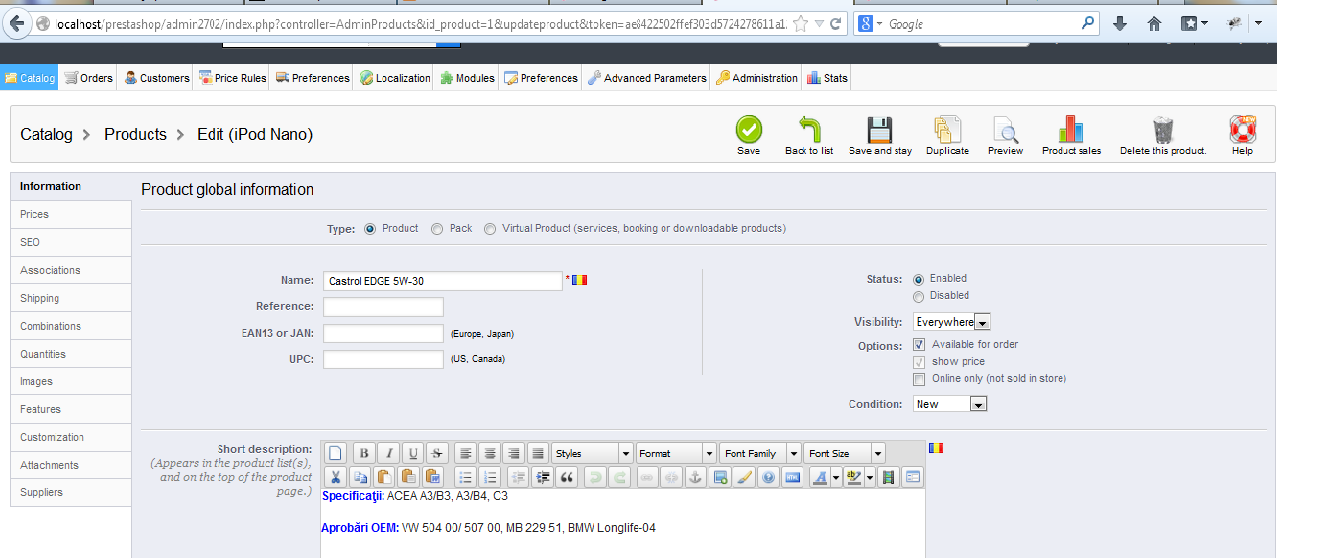Open the Font Size dropdown
The width and height of the screenshot is (1342, 558).
coord(845,453)
